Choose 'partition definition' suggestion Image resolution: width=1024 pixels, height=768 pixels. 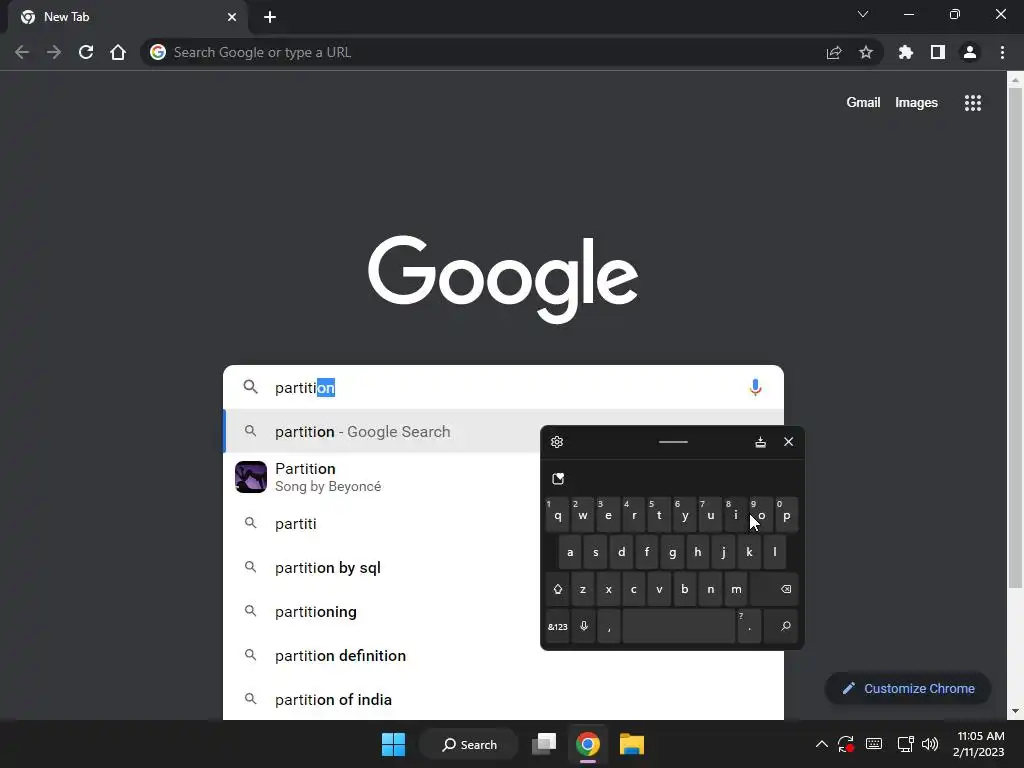click(381, 655)
